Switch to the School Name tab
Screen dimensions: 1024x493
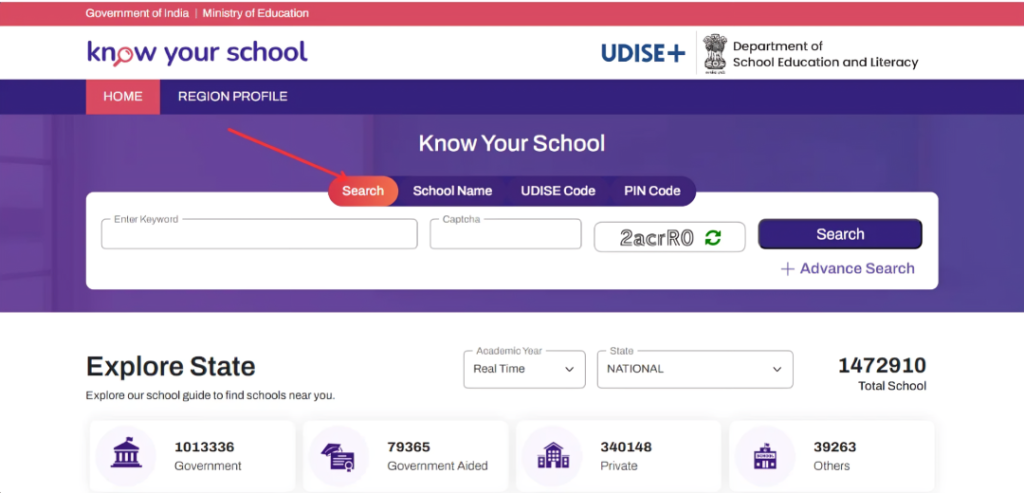(x=453, y=191)
